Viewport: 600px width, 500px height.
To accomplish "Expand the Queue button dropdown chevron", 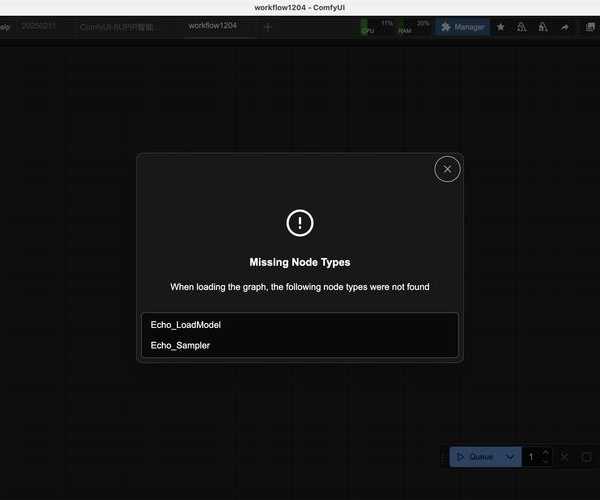I will point(510,457).
